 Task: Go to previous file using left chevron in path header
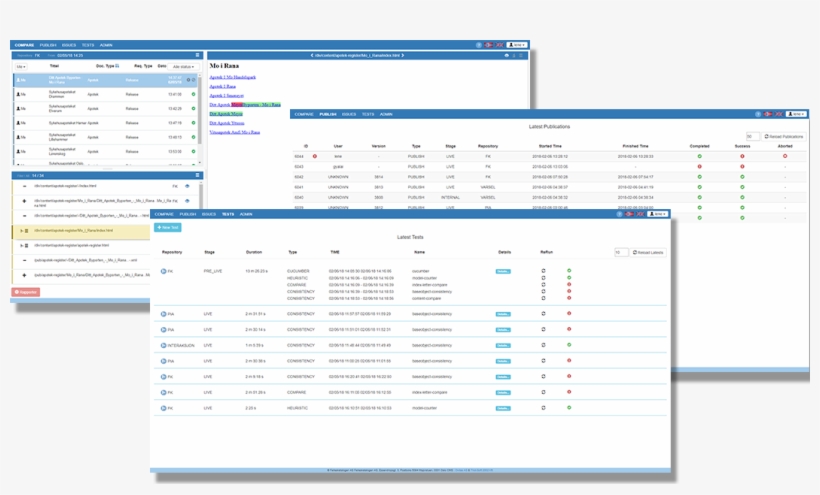tap(312, 55)
